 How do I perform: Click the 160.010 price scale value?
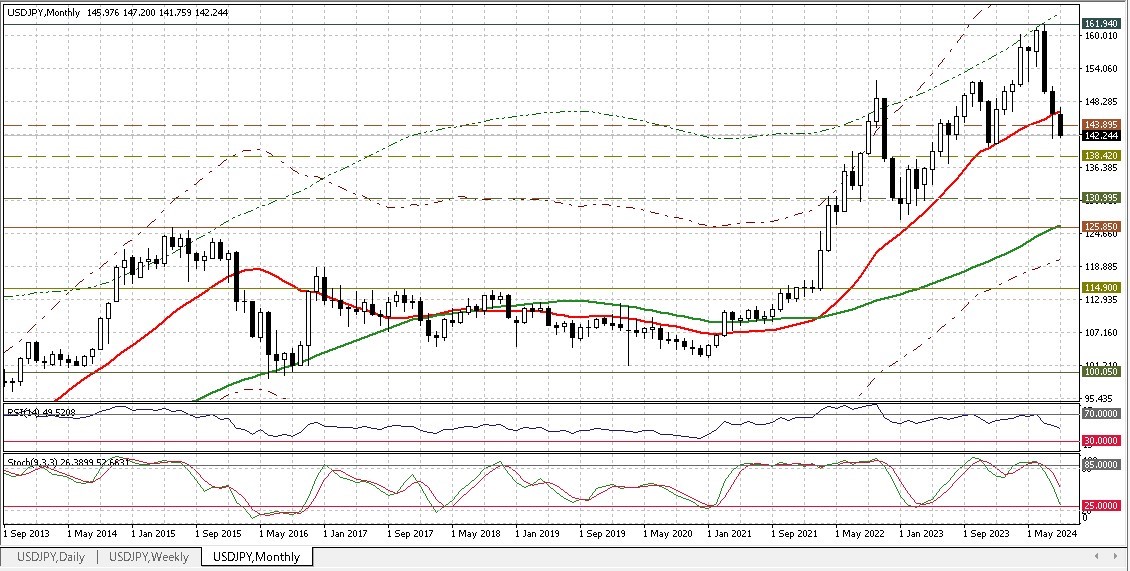click(1101, 35)
